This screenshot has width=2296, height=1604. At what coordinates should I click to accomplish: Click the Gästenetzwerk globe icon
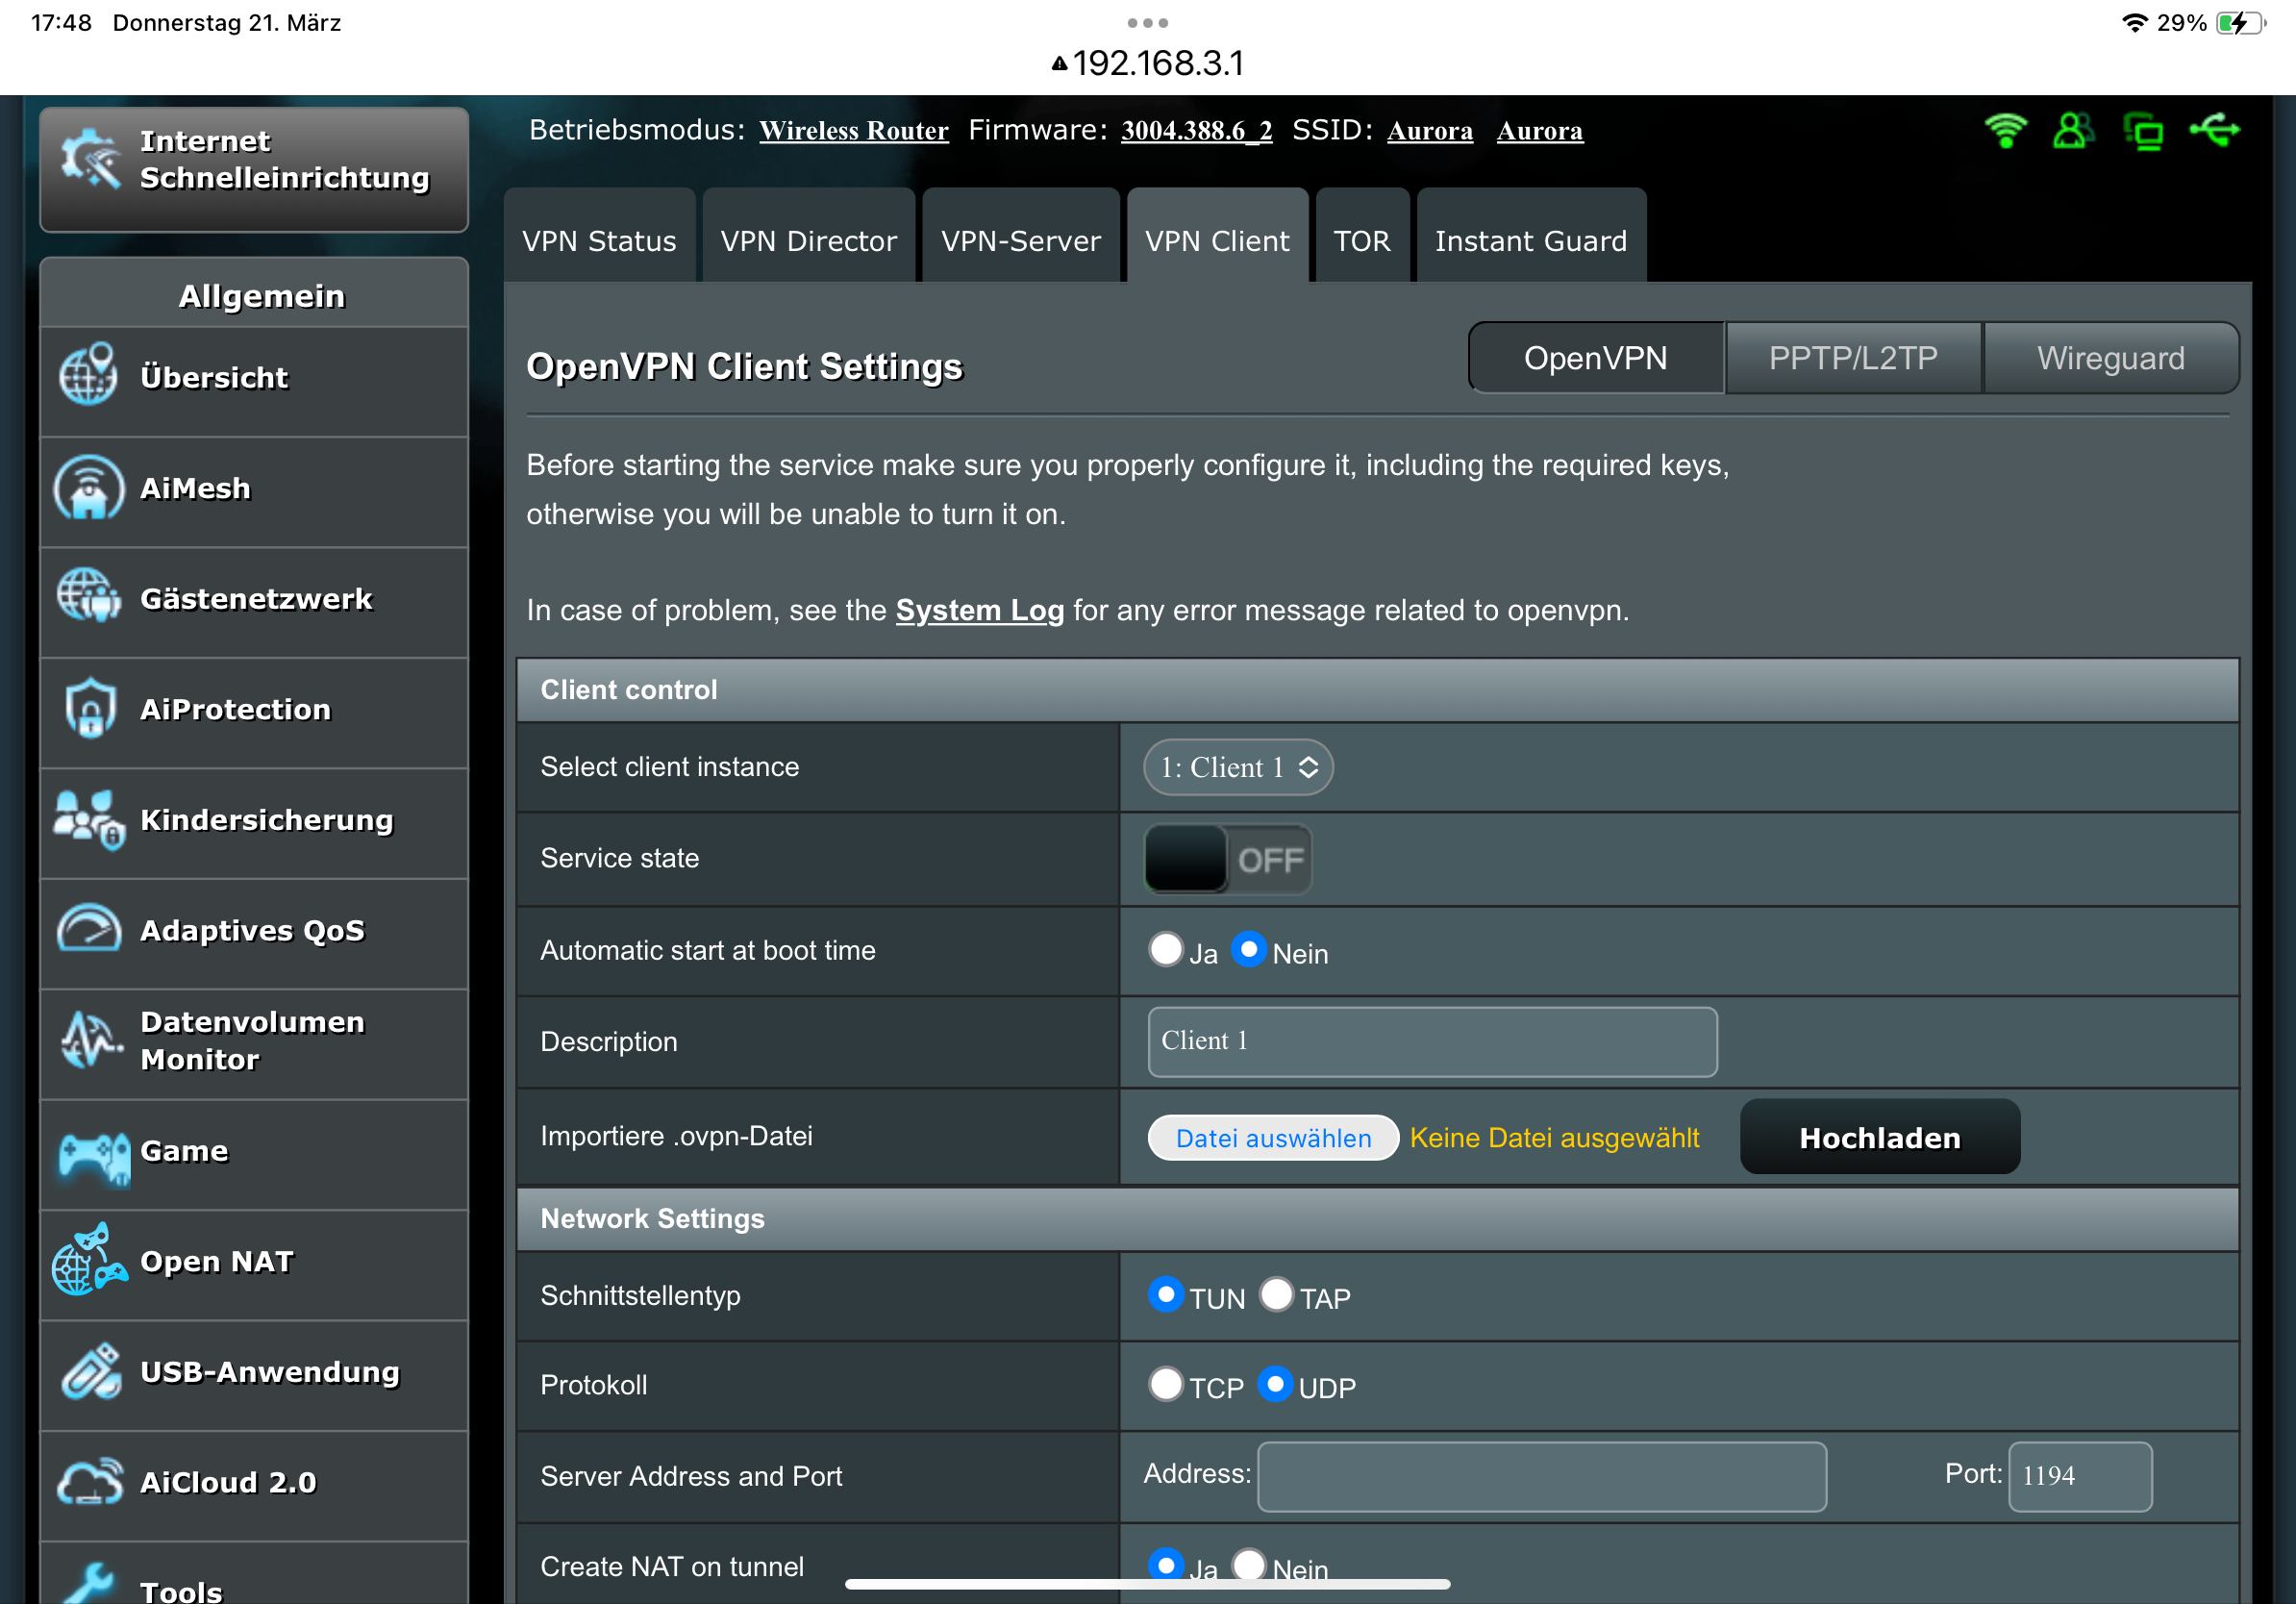(x=89, y=598)
